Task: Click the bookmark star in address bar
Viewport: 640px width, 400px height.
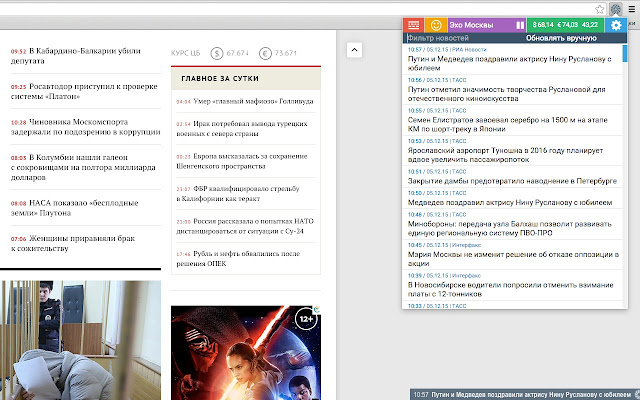Action: [x=600, y=9]
